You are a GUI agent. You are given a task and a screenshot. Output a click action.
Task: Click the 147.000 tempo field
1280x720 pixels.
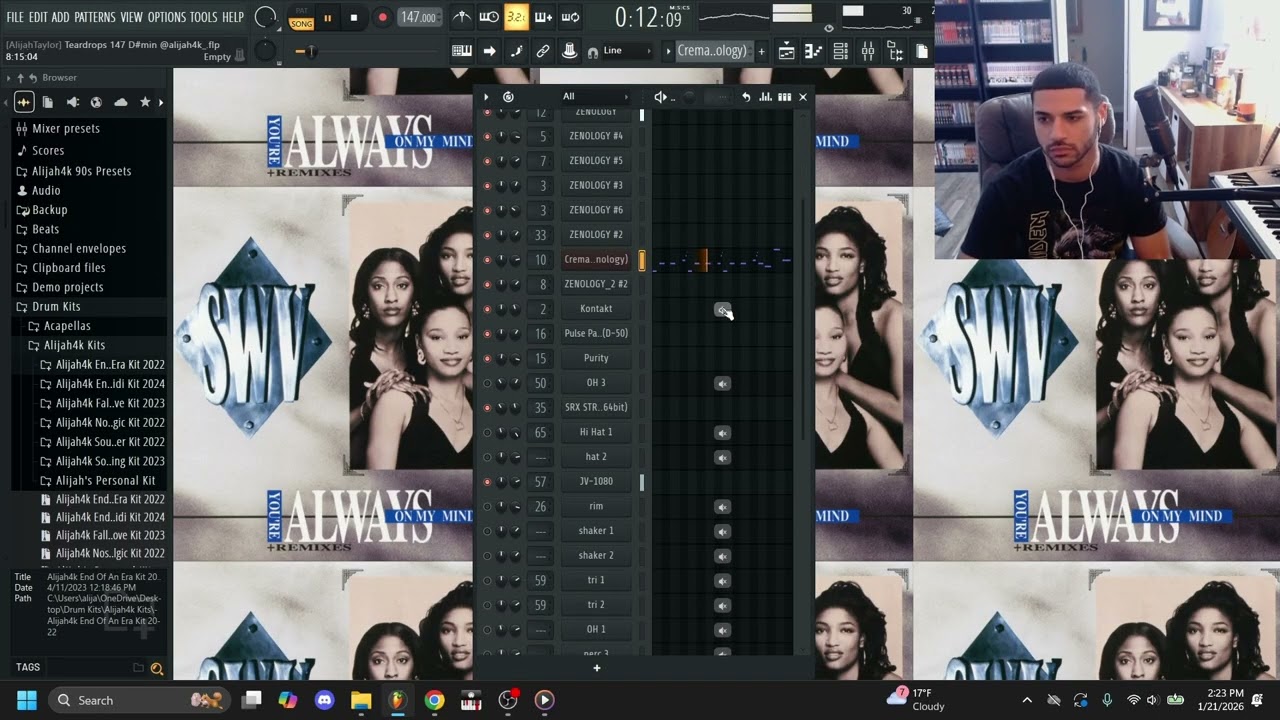click(418, 17)
